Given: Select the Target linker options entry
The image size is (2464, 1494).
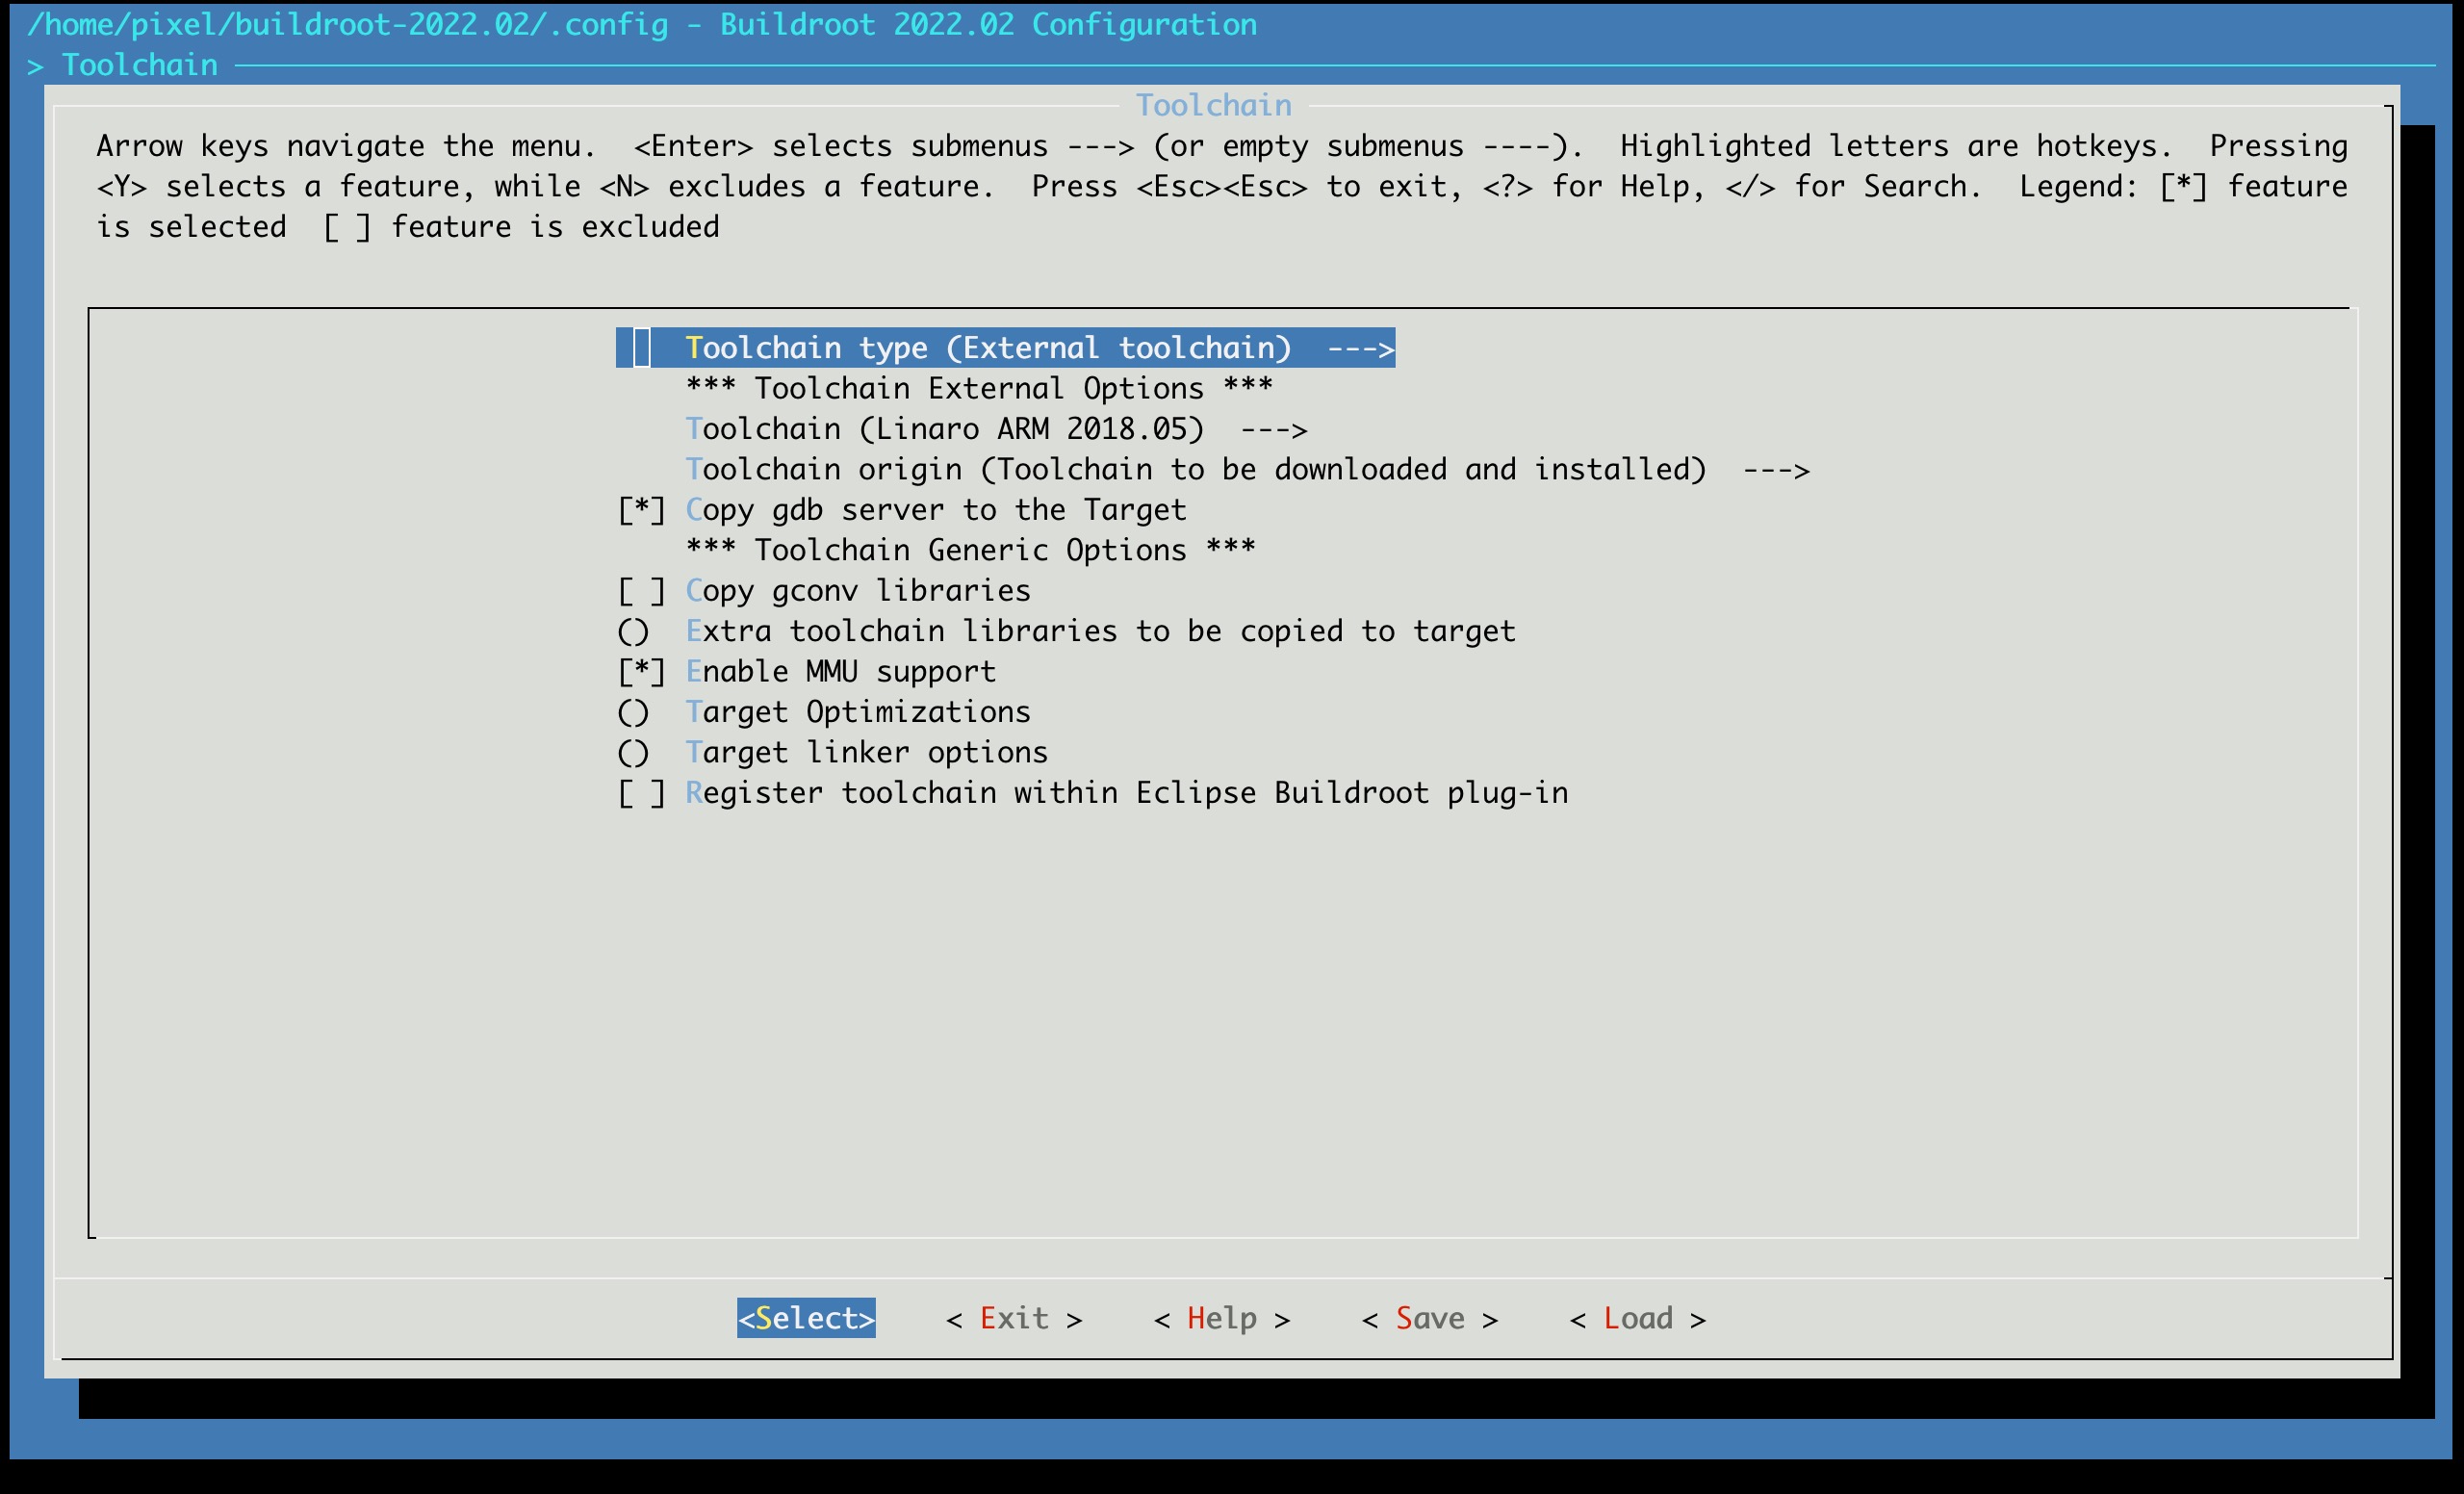Looking at the screenshot, I should click(x=832, y=752).
